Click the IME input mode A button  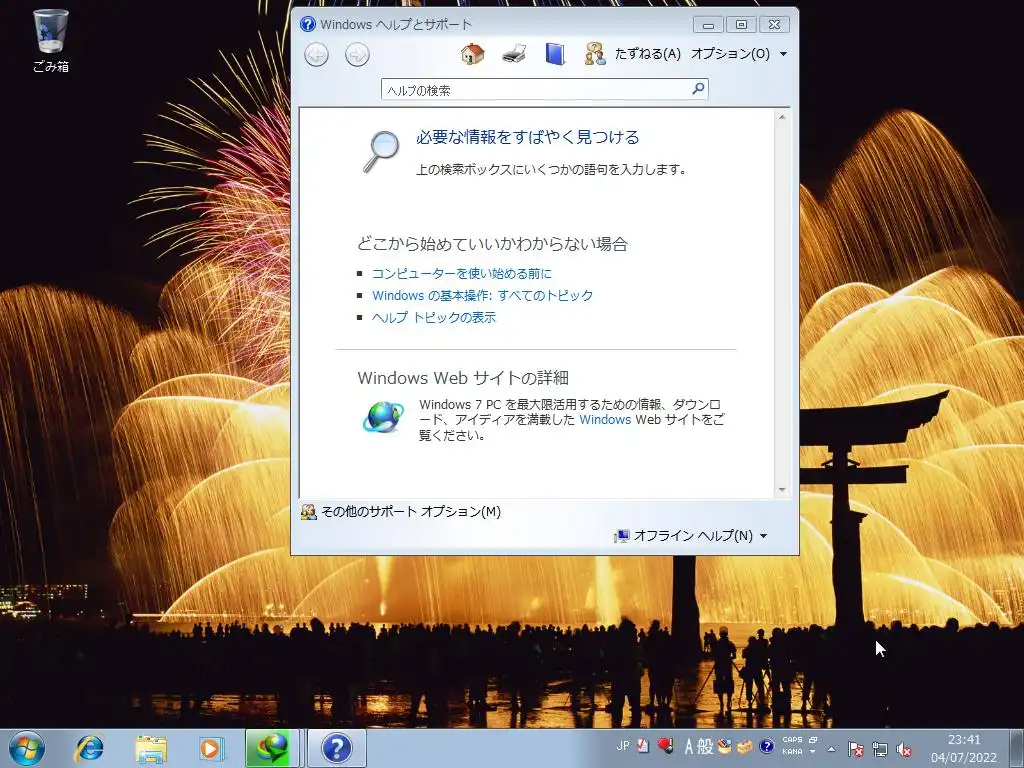(x=689, y=746)
